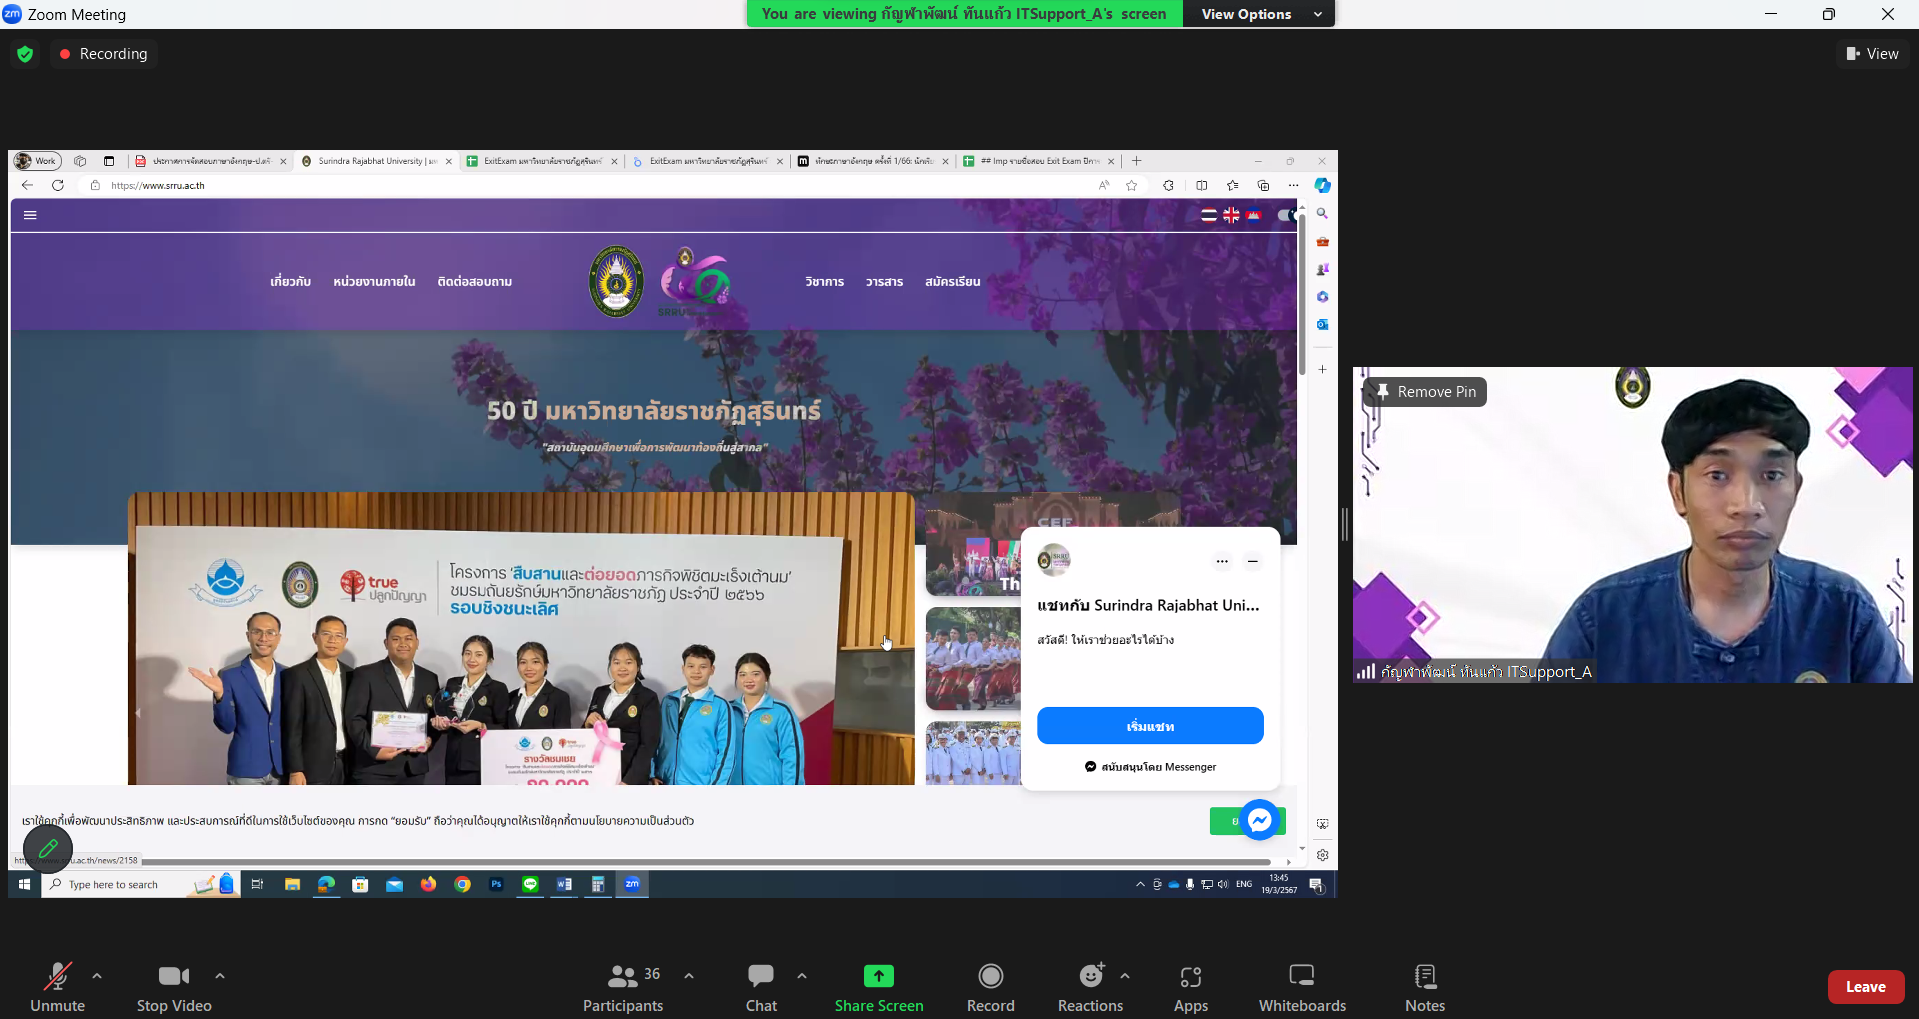
Task: Click the annotation pencil button
Action: coord(48,849)
